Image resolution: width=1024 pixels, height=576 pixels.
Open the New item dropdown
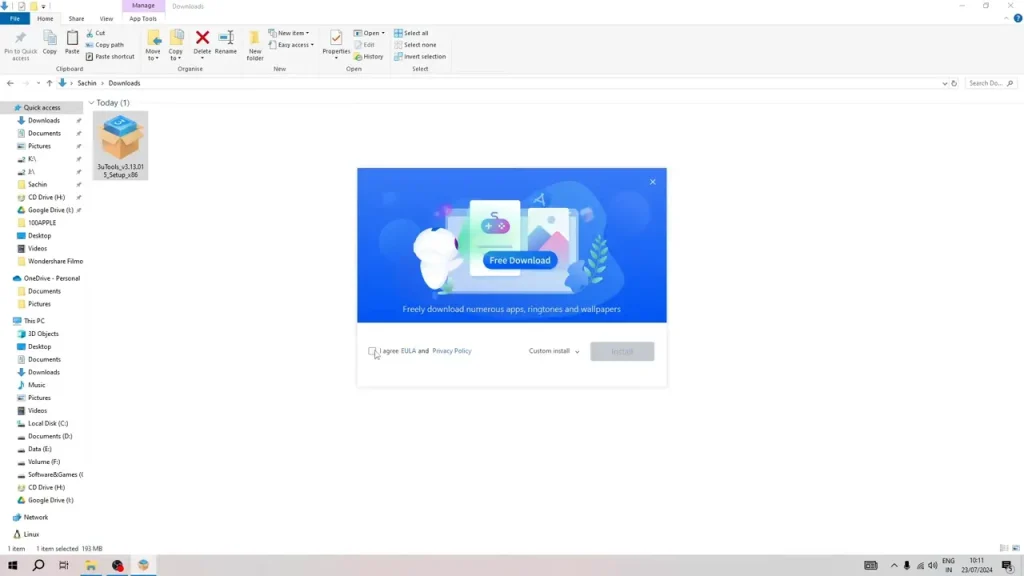click(x=289, y=33)
